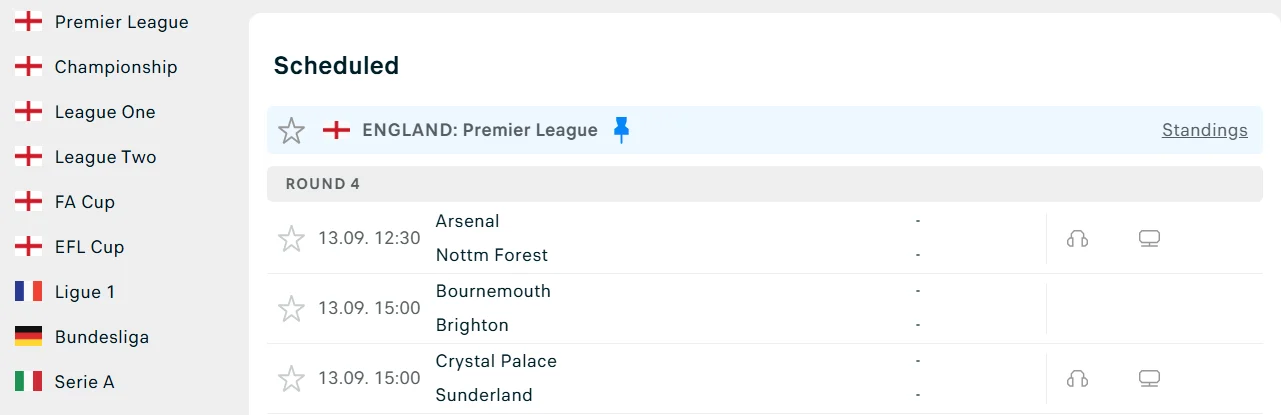Click headphones icon for Crystal Palace match
The width and height of the screenshot is (1281, 415).
tap(1077, 379)
